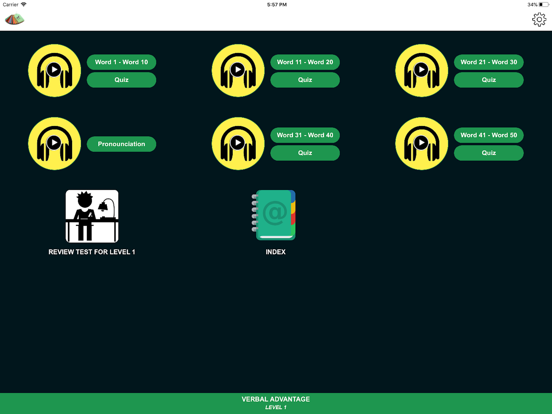552x414 pixels.
Task: Click the VERBAL ADVANTAGE footer title
Action: coord(276,399)
